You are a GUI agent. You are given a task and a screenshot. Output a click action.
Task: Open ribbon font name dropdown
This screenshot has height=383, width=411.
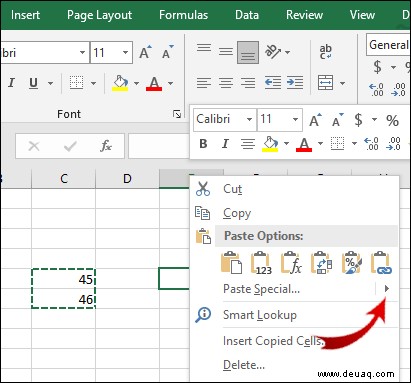pos(82,52)
